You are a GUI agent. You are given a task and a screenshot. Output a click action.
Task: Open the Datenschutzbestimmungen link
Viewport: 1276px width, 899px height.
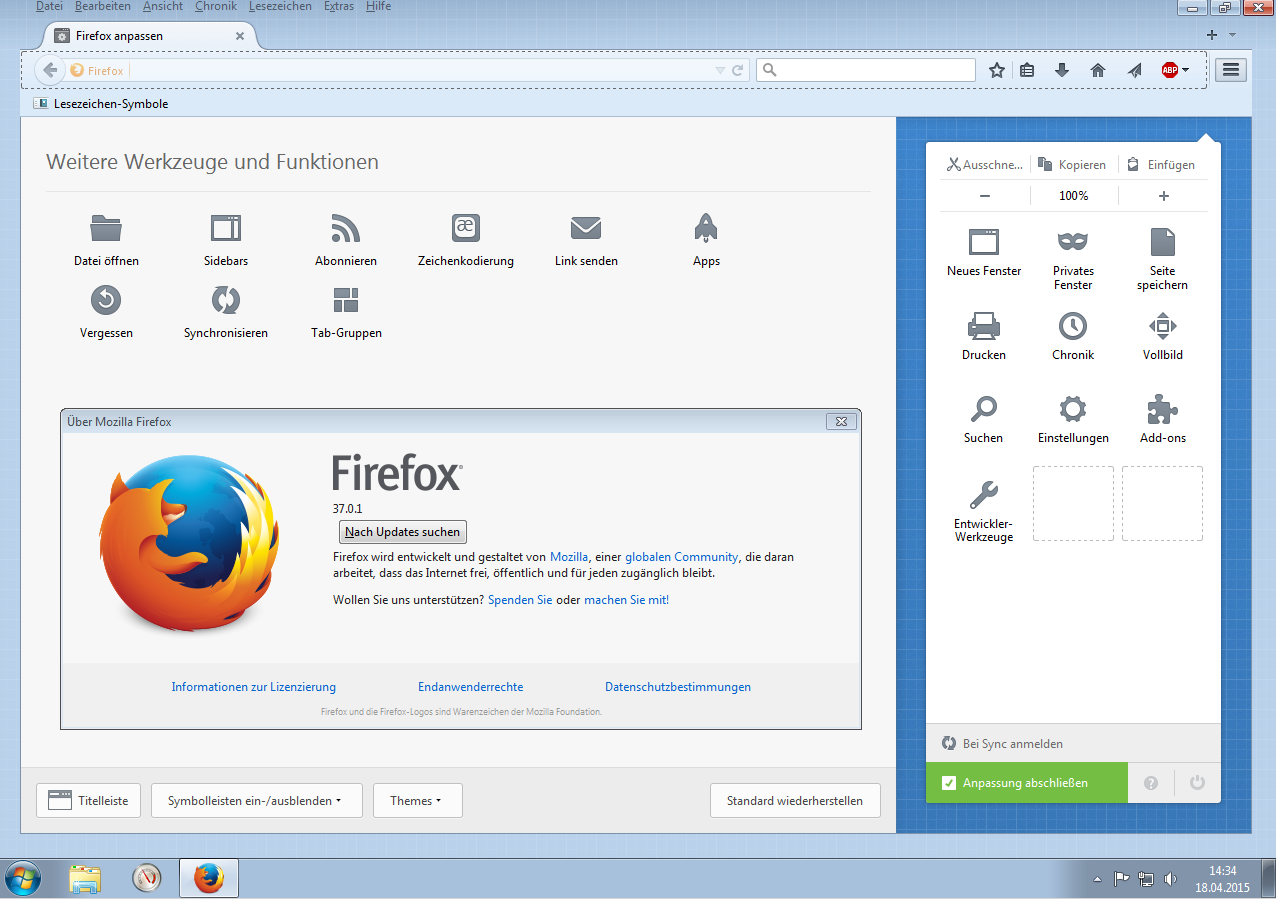(678, 687)
